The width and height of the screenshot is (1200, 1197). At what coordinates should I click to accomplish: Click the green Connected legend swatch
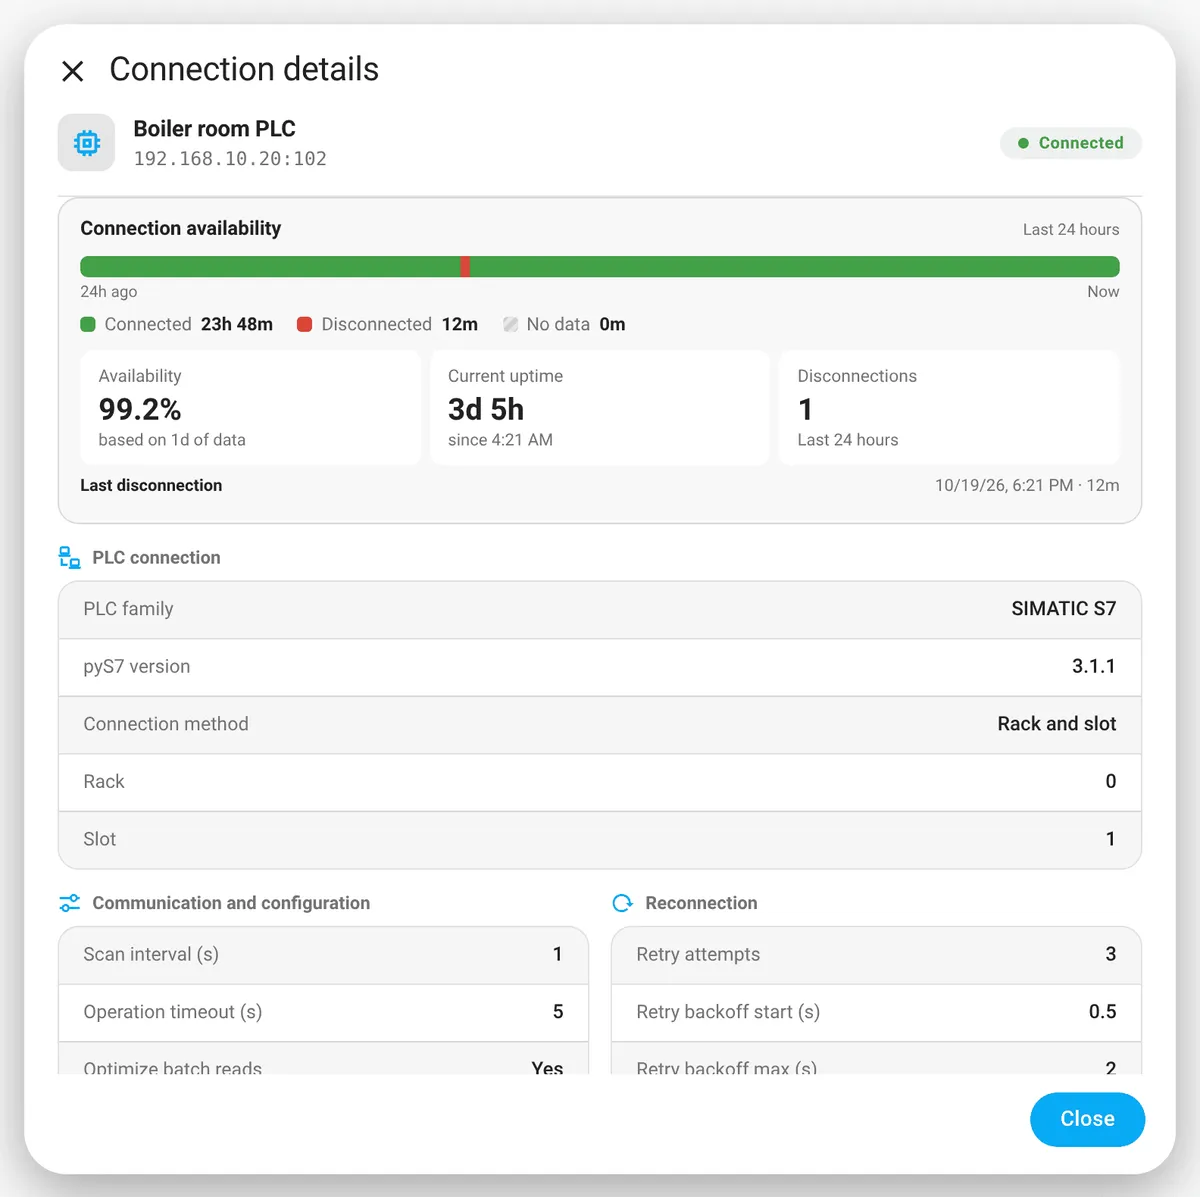88,324
